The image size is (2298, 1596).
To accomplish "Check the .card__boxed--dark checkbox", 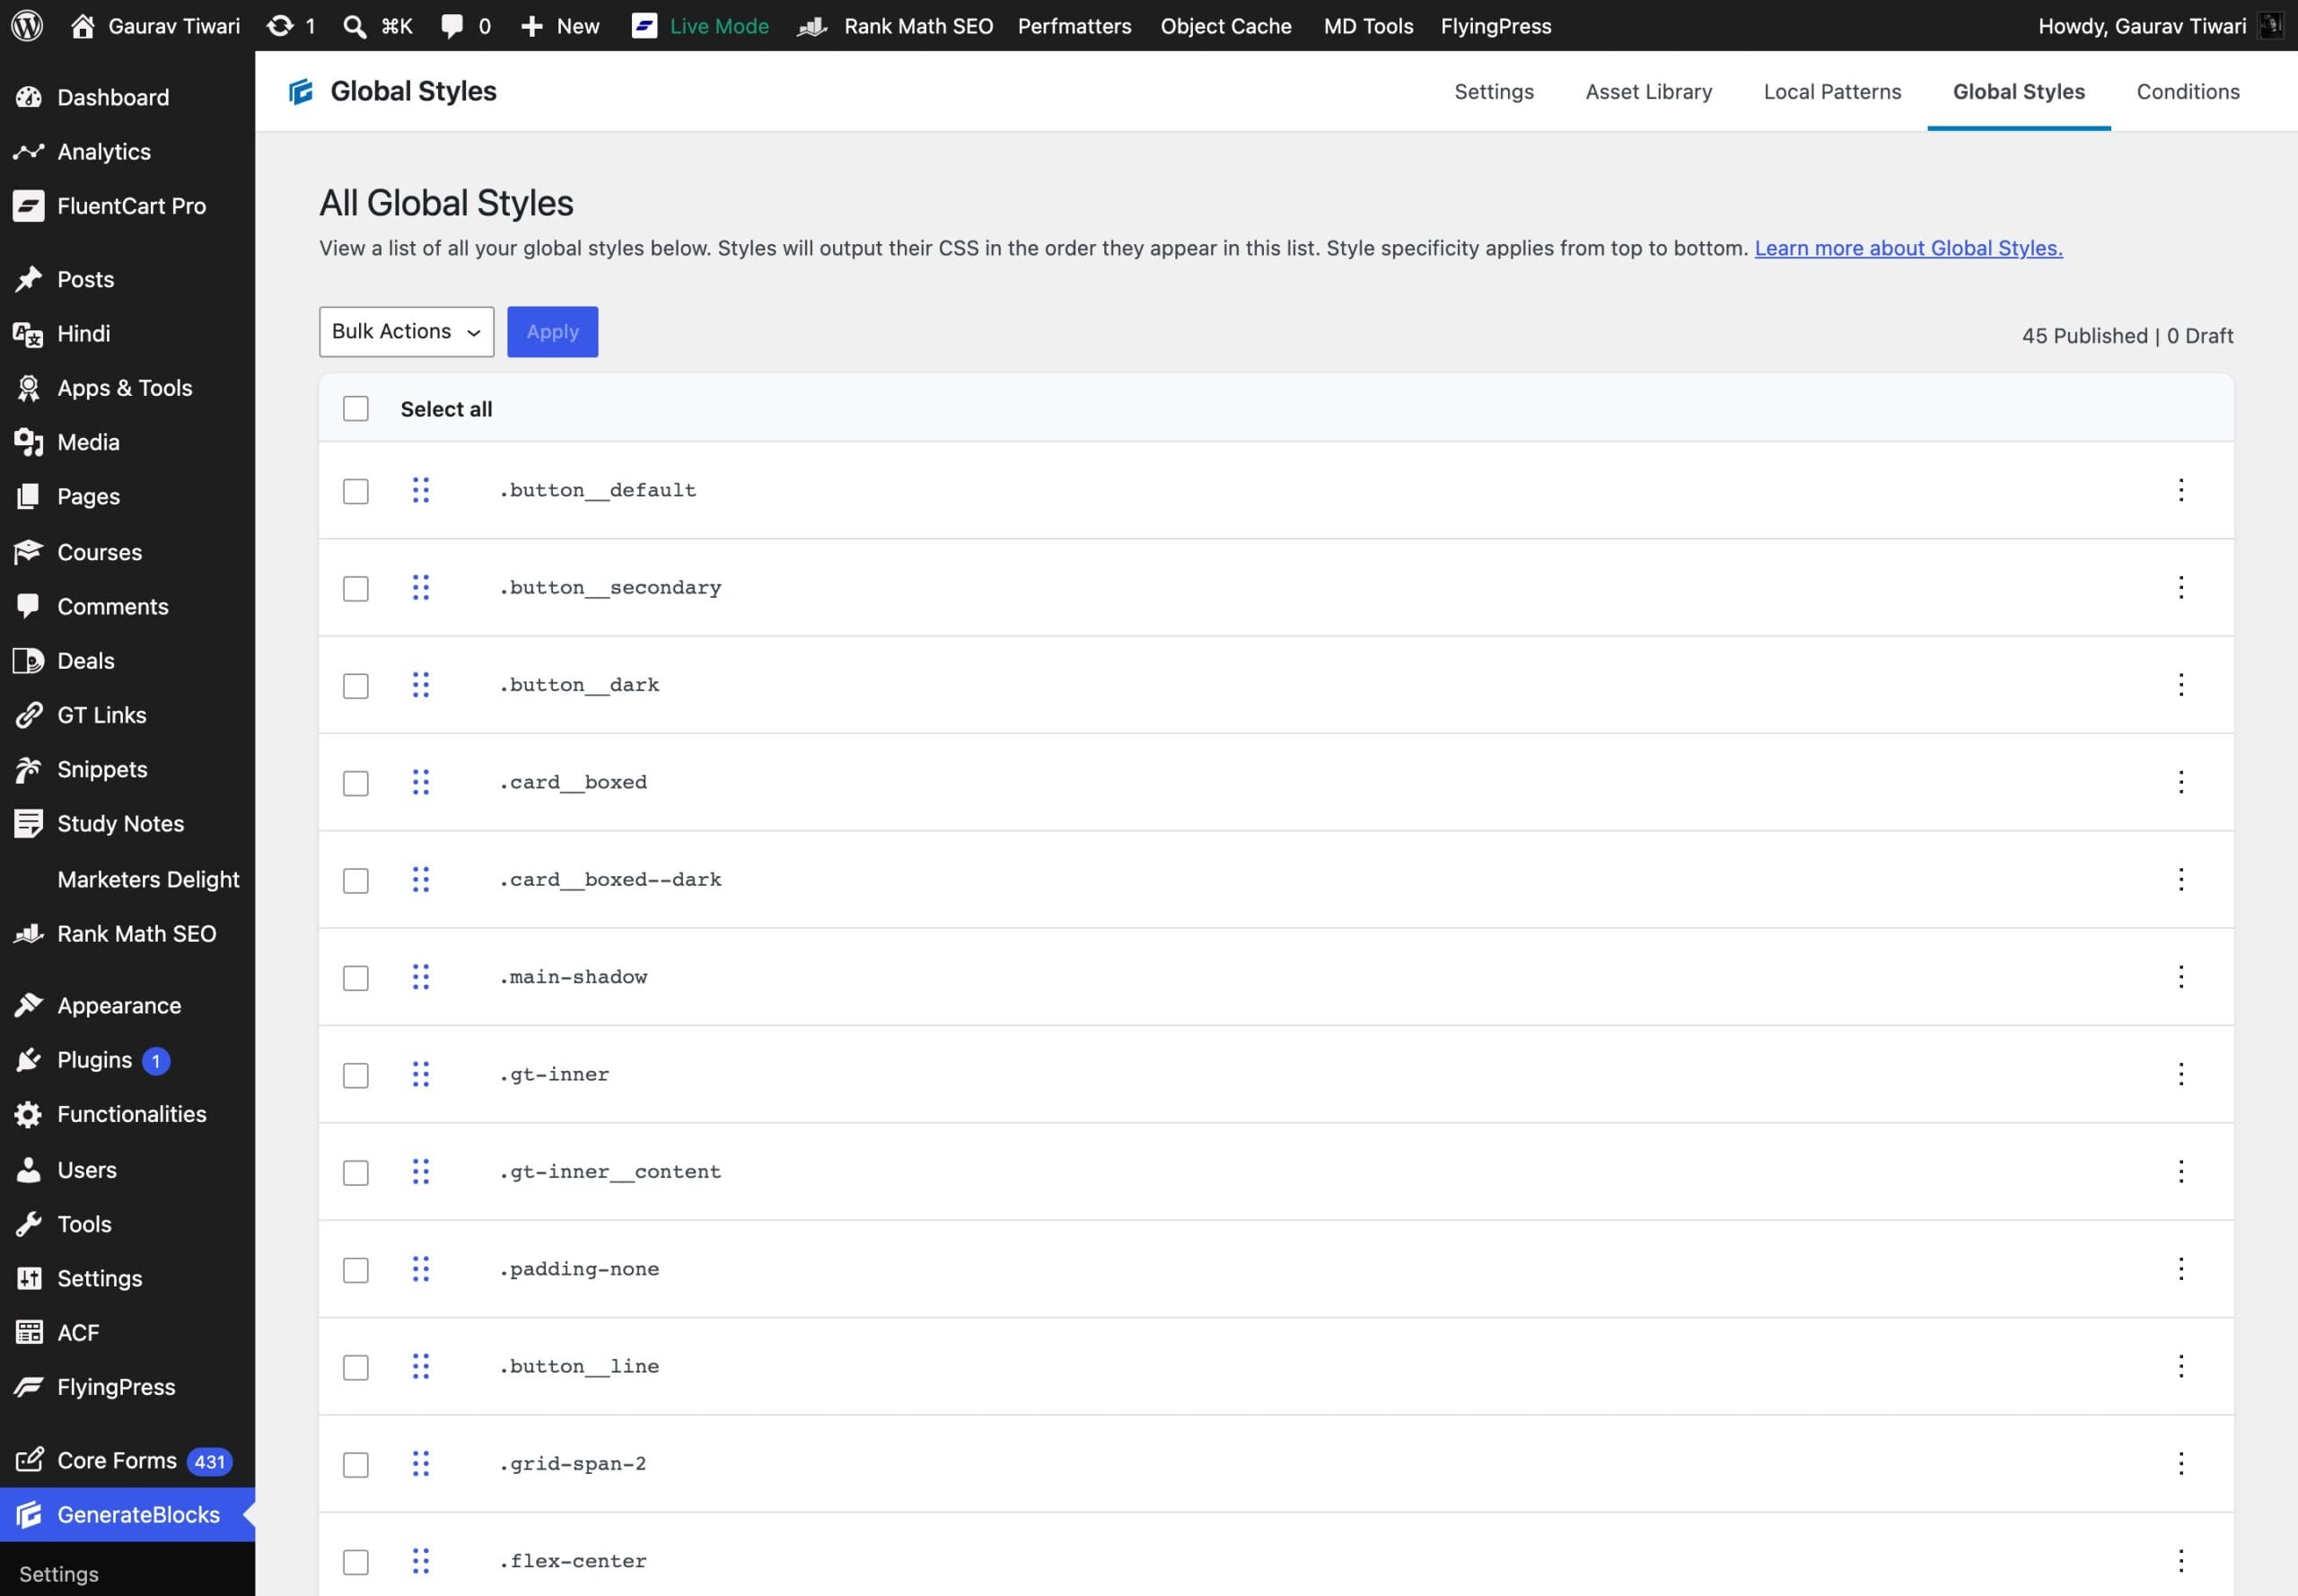I will pos(356,881).
